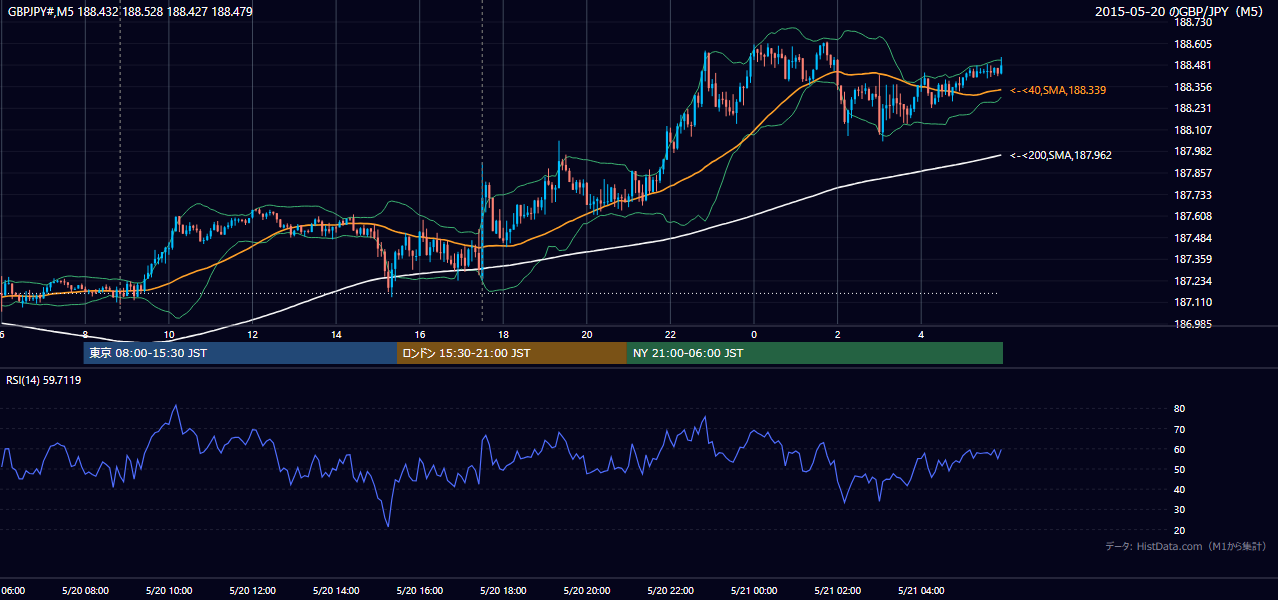Click hour tick 20 on chart time axis
The height and width of the screenshot is (600, 1278).
(587, 334)
